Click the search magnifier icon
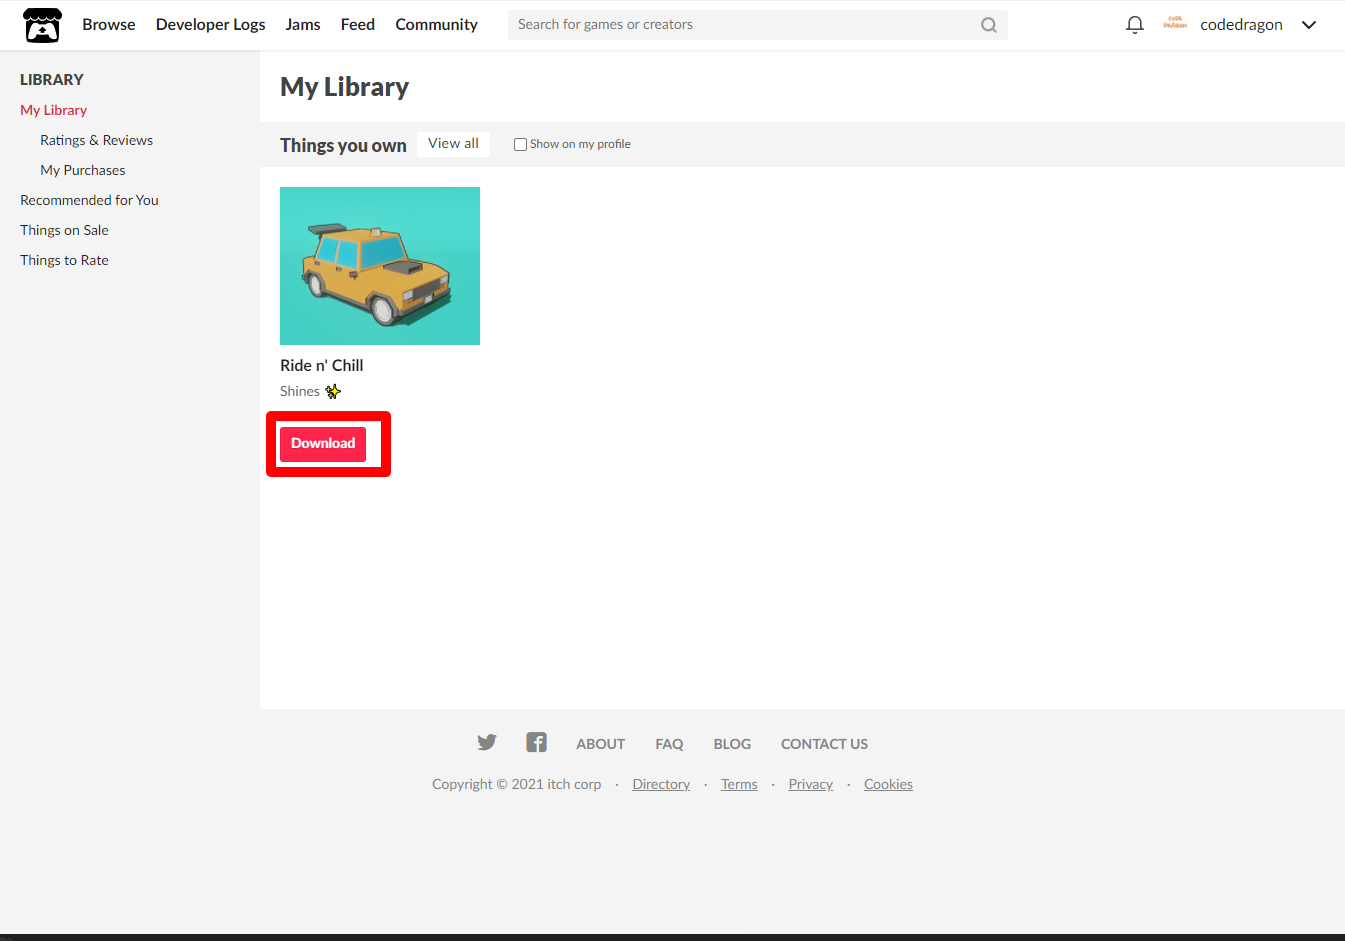This screenshot has width=1345, height=941. click(989, 25)
